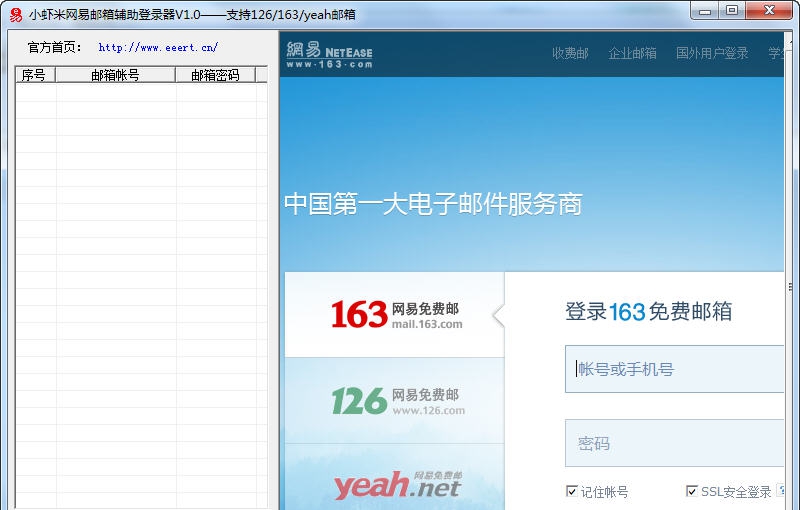Open the 国外用户登录 link
Viewport: 800px width, 510px height.
tap(712, 53)
